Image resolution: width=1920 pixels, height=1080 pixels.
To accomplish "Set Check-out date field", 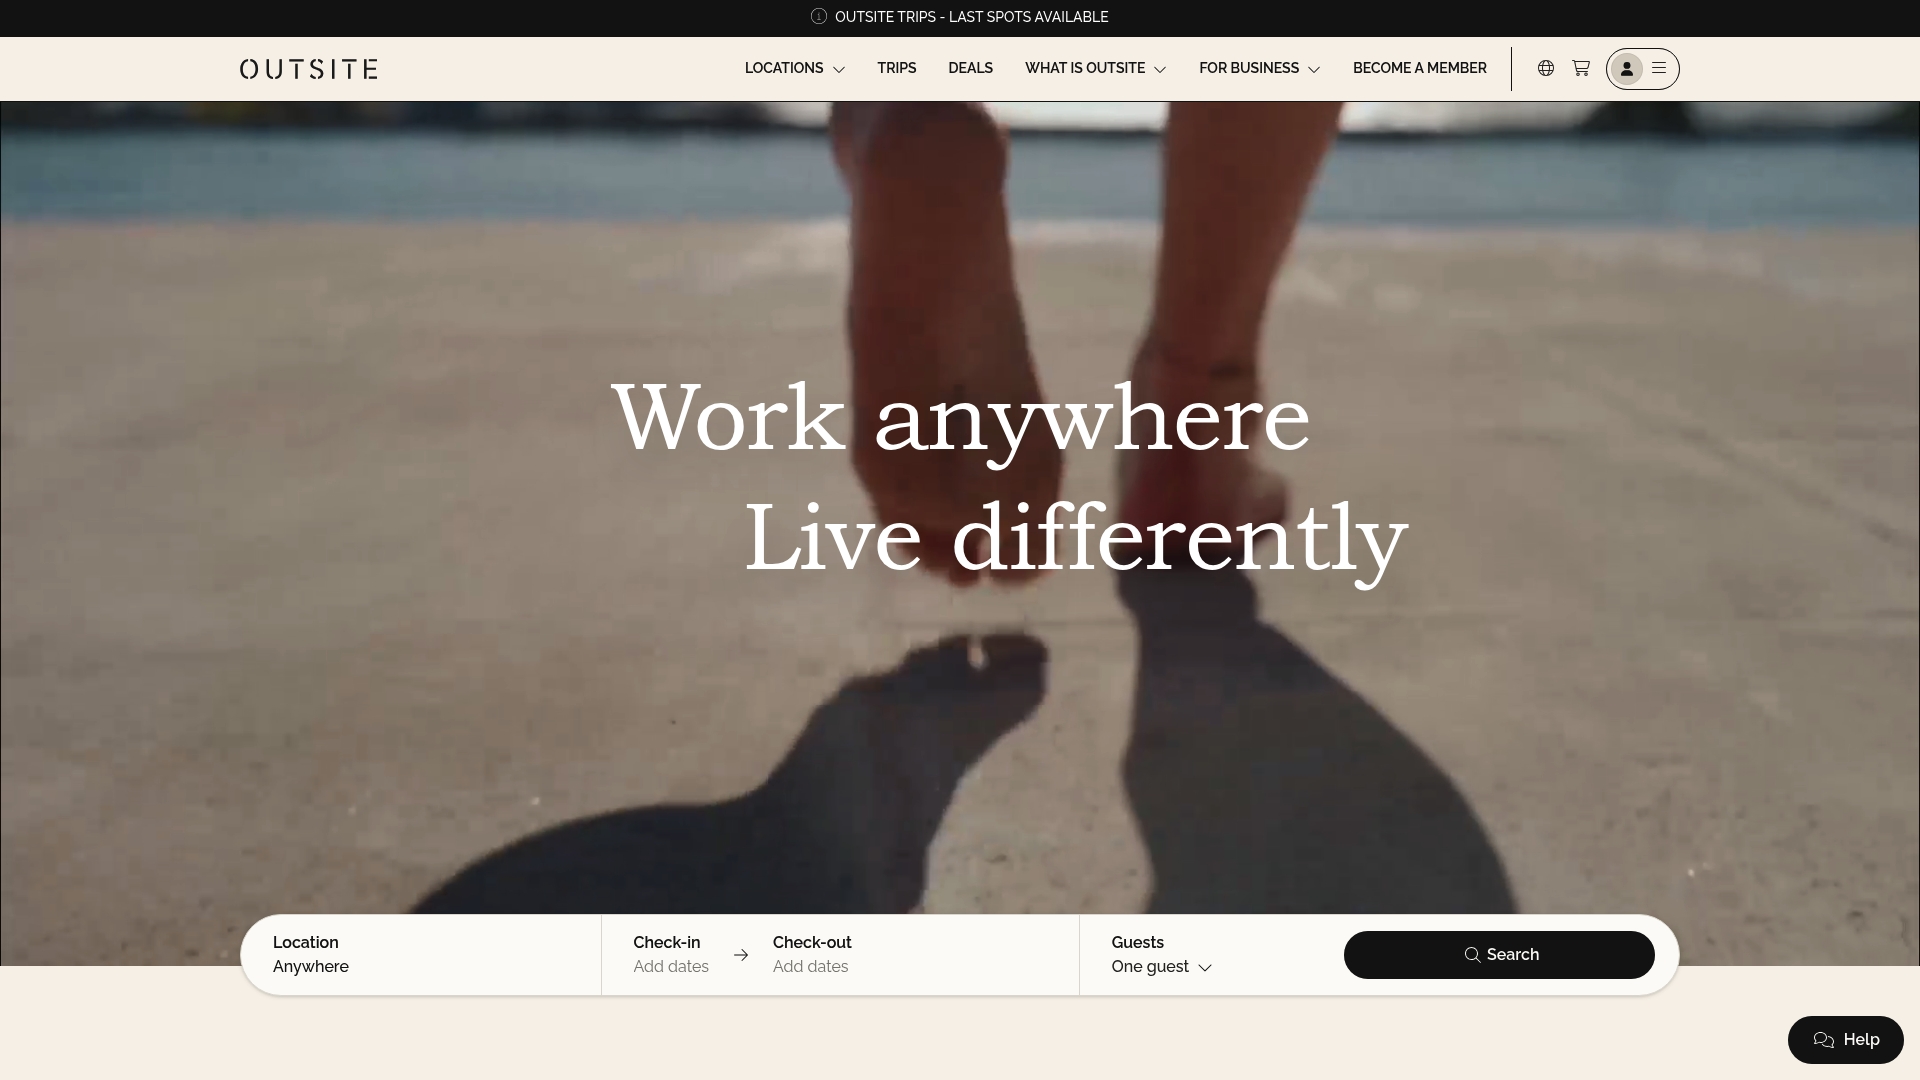I will [x=812, y=955].
